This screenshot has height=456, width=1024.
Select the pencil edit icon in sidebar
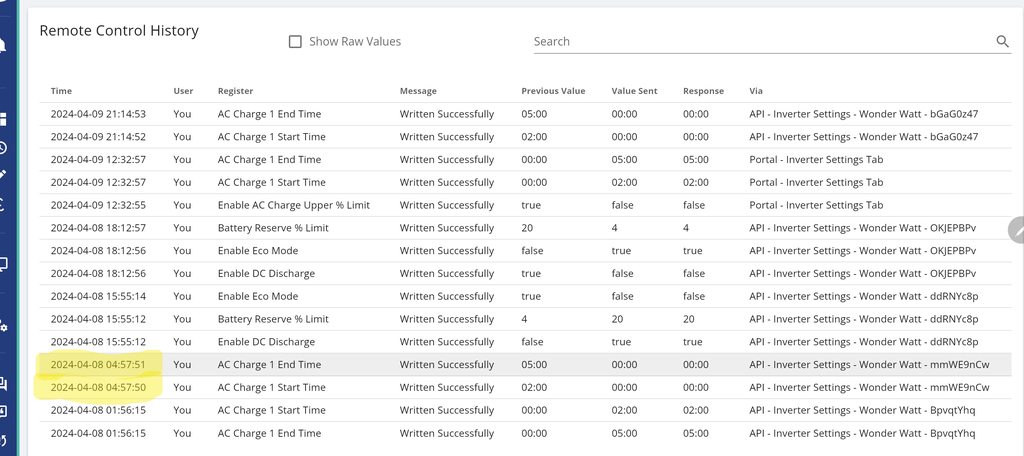tap(3, 175)
